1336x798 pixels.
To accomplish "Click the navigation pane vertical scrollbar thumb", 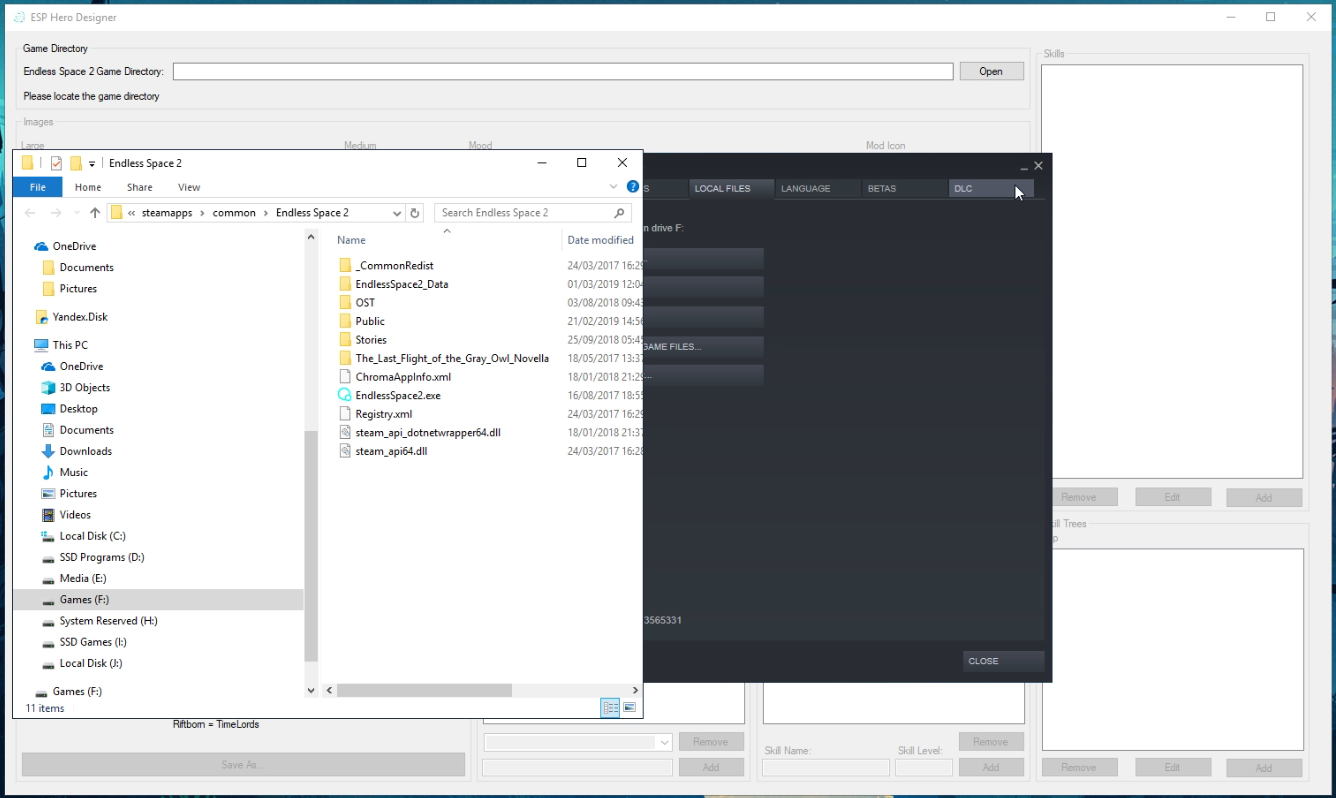I will coord(311,545).
